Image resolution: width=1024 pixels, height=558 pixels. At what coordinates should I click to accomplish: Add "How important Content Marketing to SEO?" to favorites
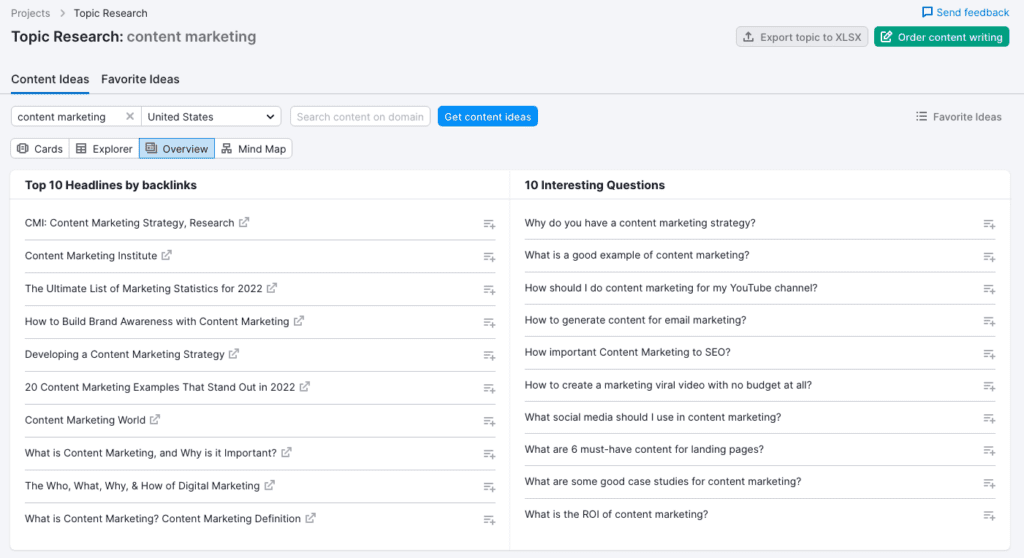click(x=989, y=354)
